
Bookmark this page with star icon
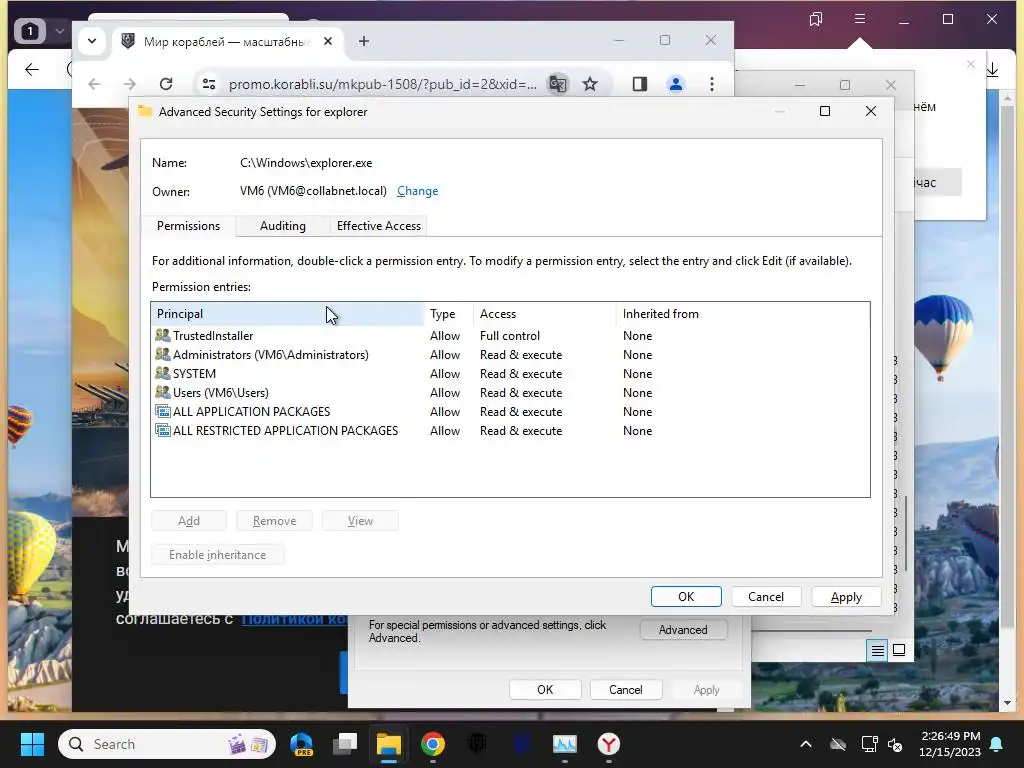[590, 84]
